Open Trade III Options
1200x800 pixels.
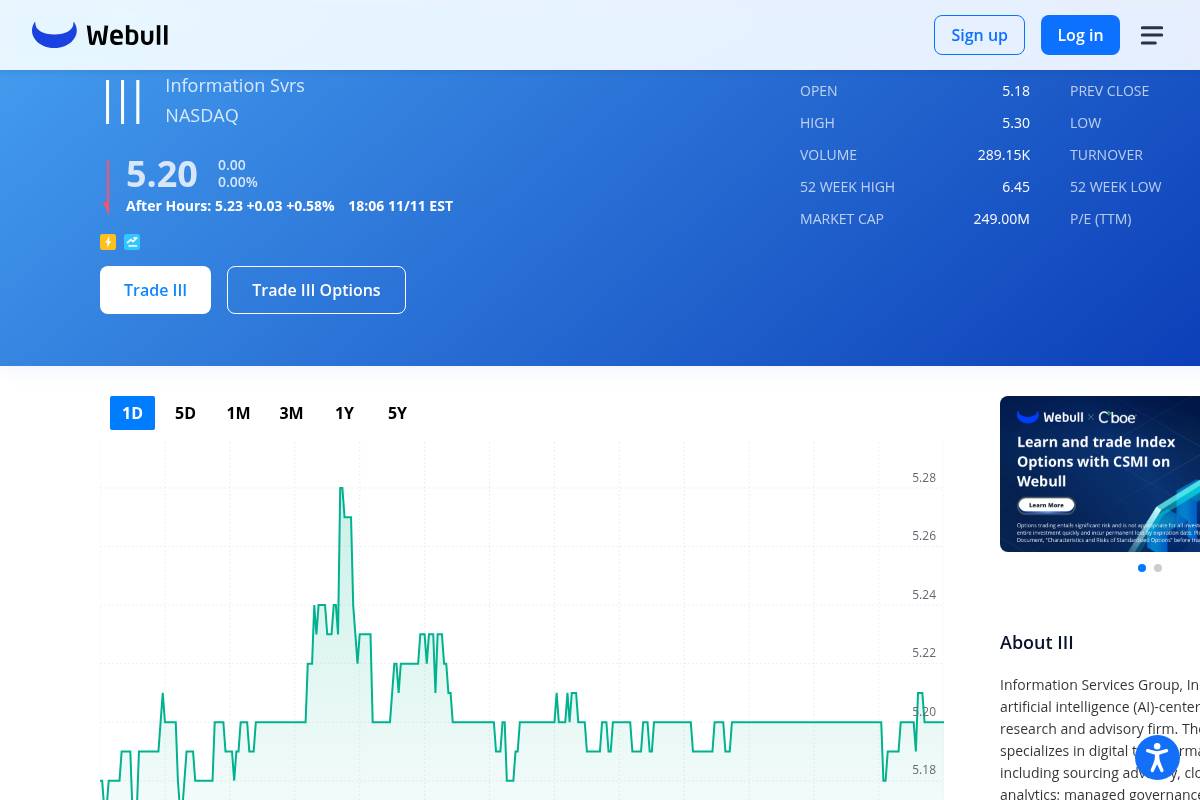pos(316,290)
